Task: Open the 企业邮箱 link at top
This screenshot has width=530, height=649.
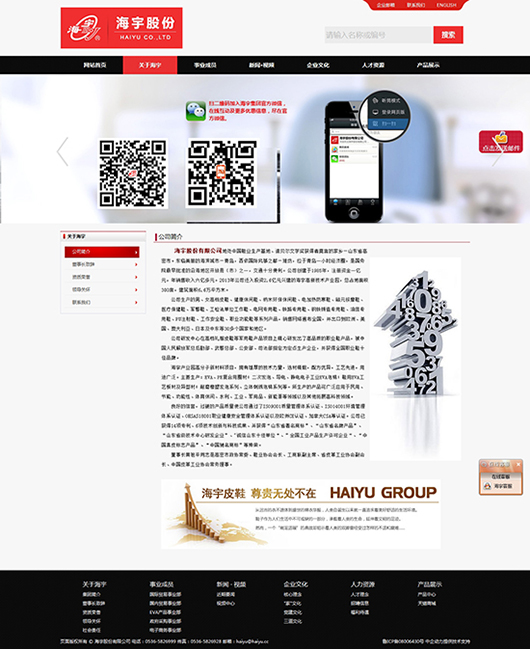Action: pos(385,5)
